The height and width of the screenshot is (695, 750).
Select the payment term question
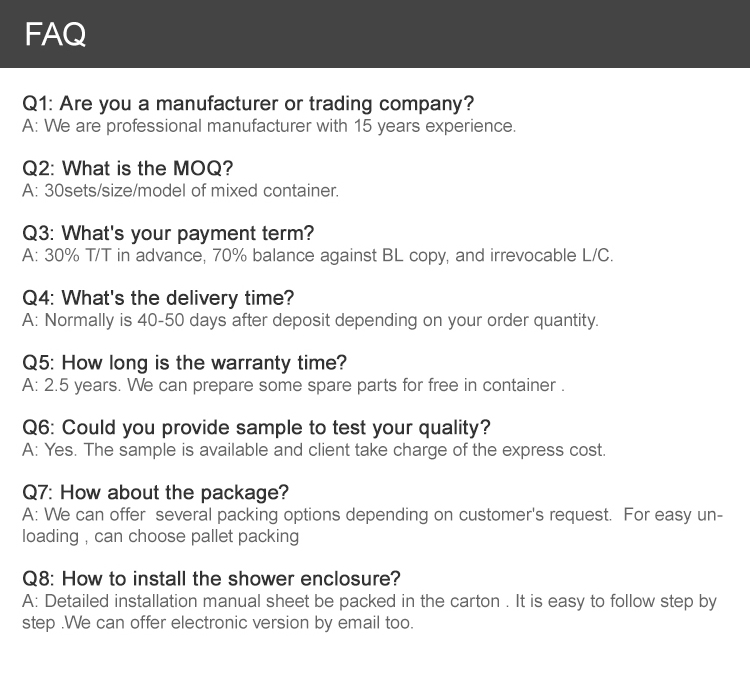[x=168, y=234]
